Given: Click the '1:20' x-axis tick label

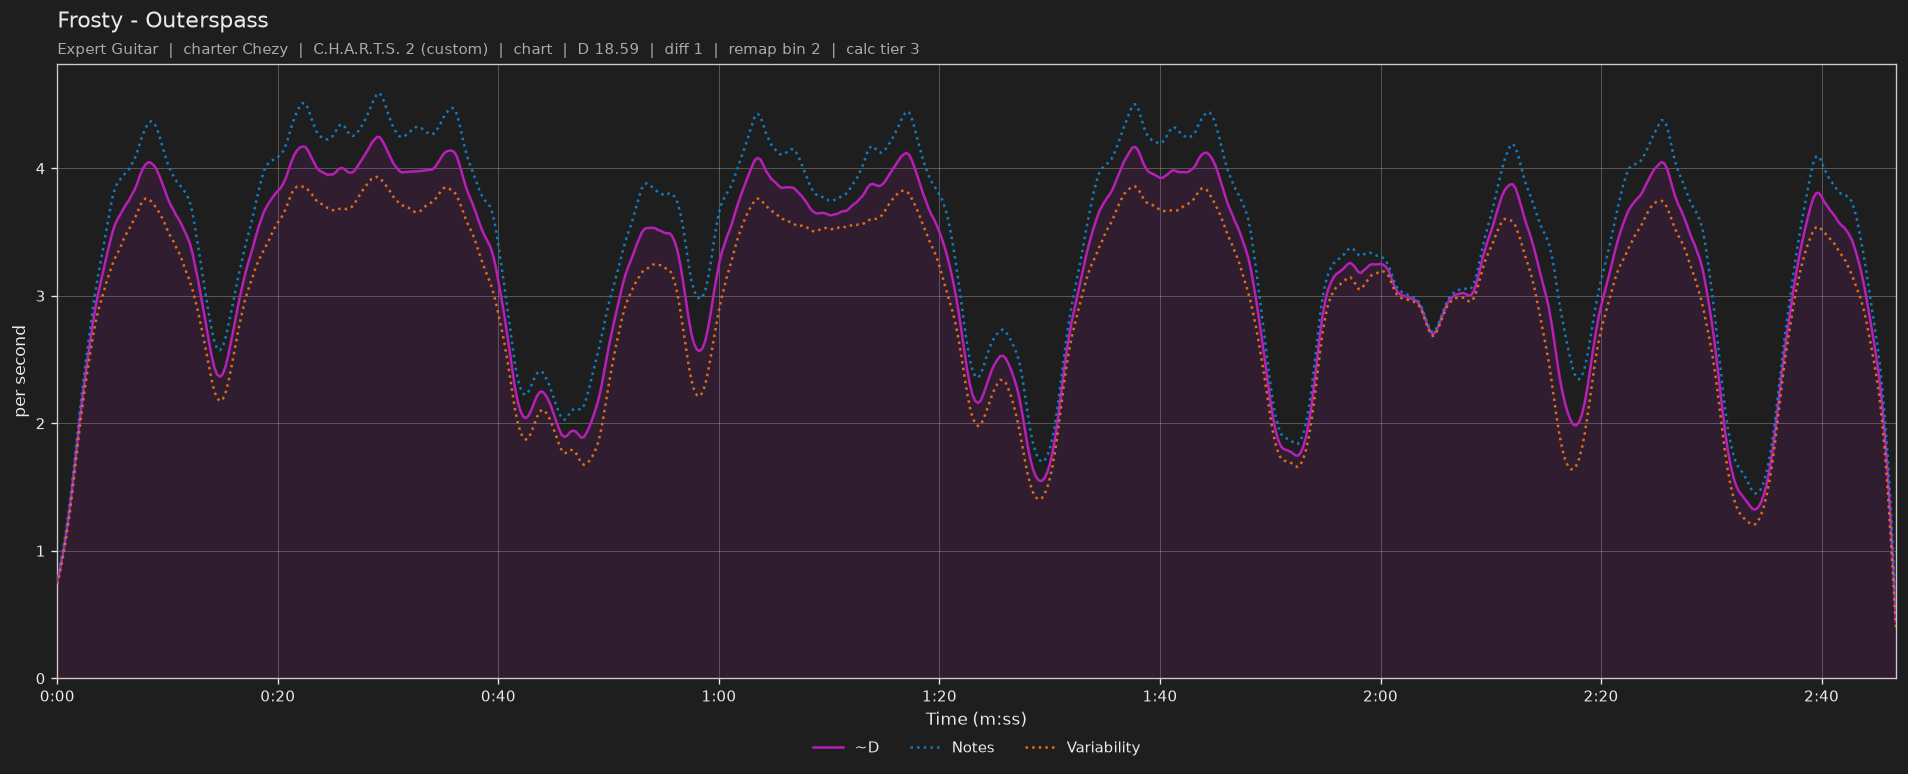Looking at the screenshot, I should (939, 696).
